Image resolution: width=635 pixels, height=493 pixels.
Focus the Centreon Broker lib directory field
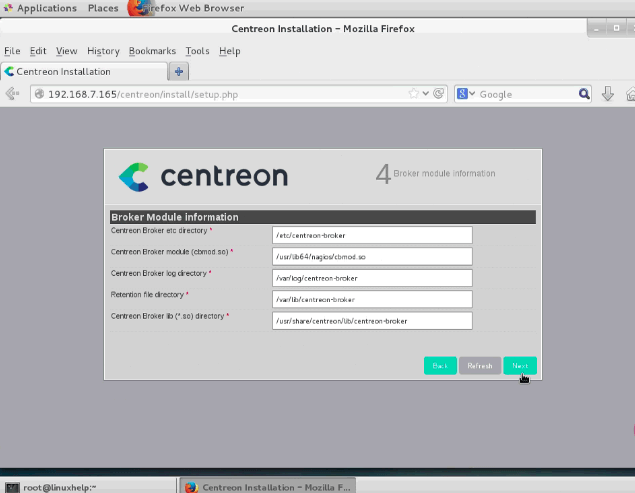(372, 321)
